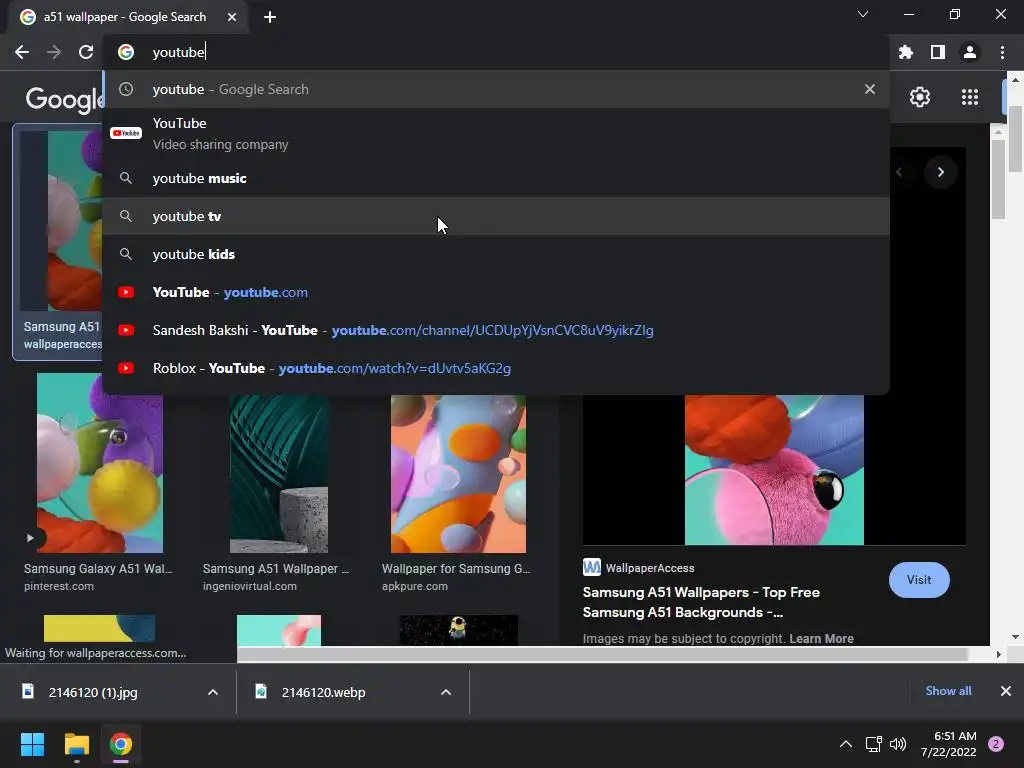The image size is (1024, 768).
Task: Open downloaded file 2146120 (1).jpg
Action: pos(93,692)
